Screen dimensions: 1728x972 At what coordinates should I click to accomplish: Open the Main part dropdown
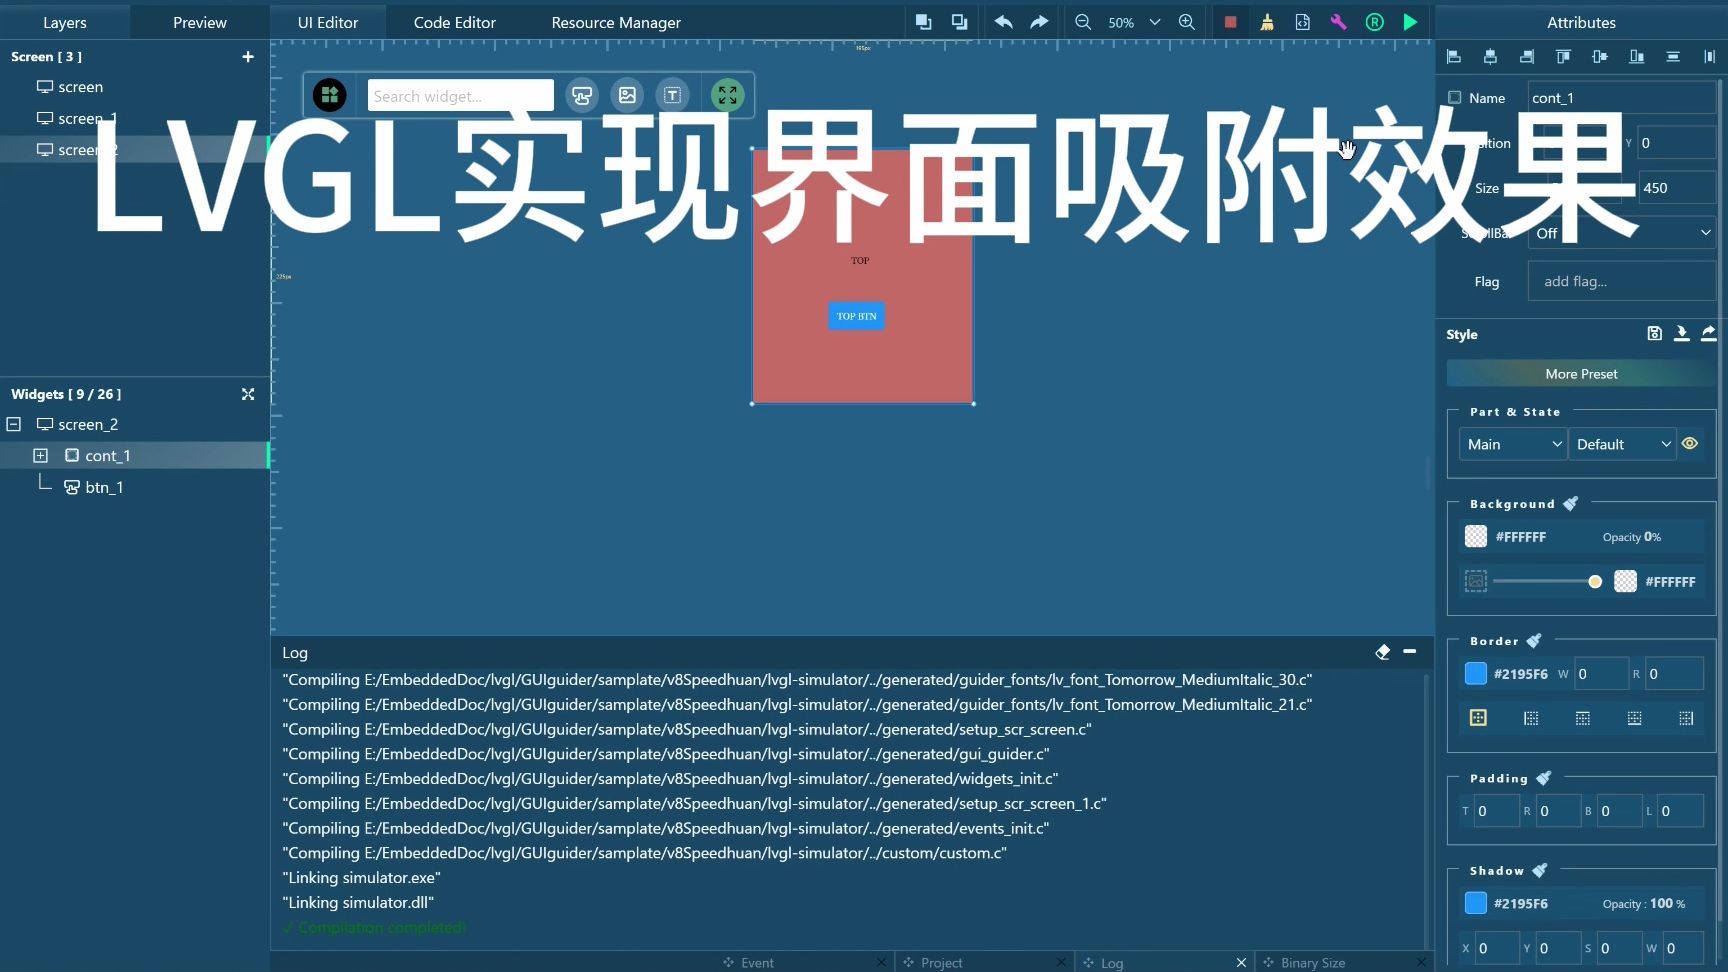(1512, 444)
